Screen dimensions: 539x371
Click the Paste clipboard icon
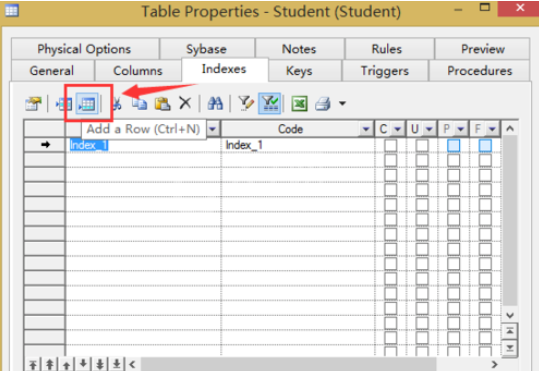[x=162, y=103]
